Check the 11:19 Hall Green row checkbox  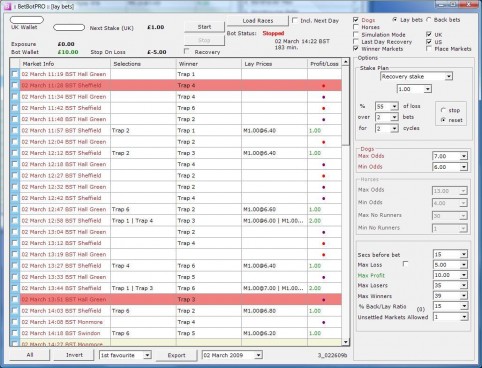(x=14, y=74)
